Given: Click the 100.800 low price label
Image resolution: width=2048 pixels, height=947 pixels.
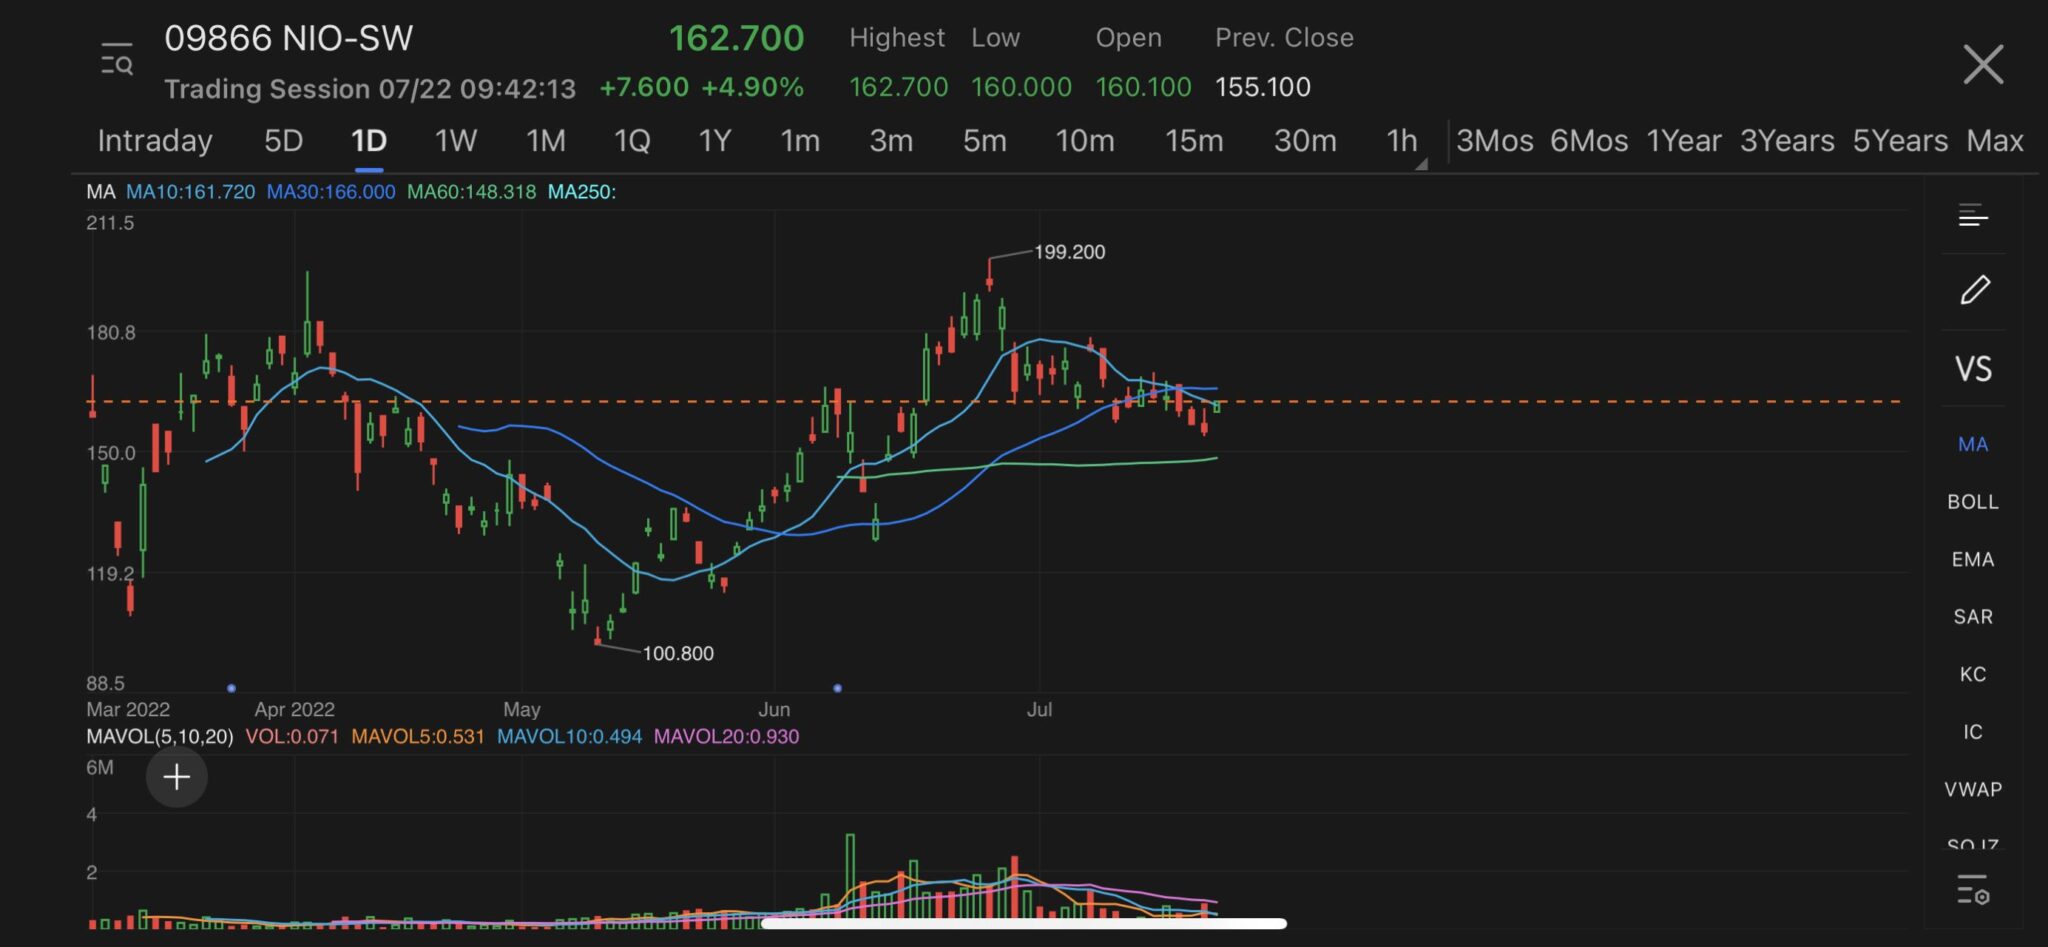Looking at the screenshot, I should pyautogui.click(x=678, y=654).
